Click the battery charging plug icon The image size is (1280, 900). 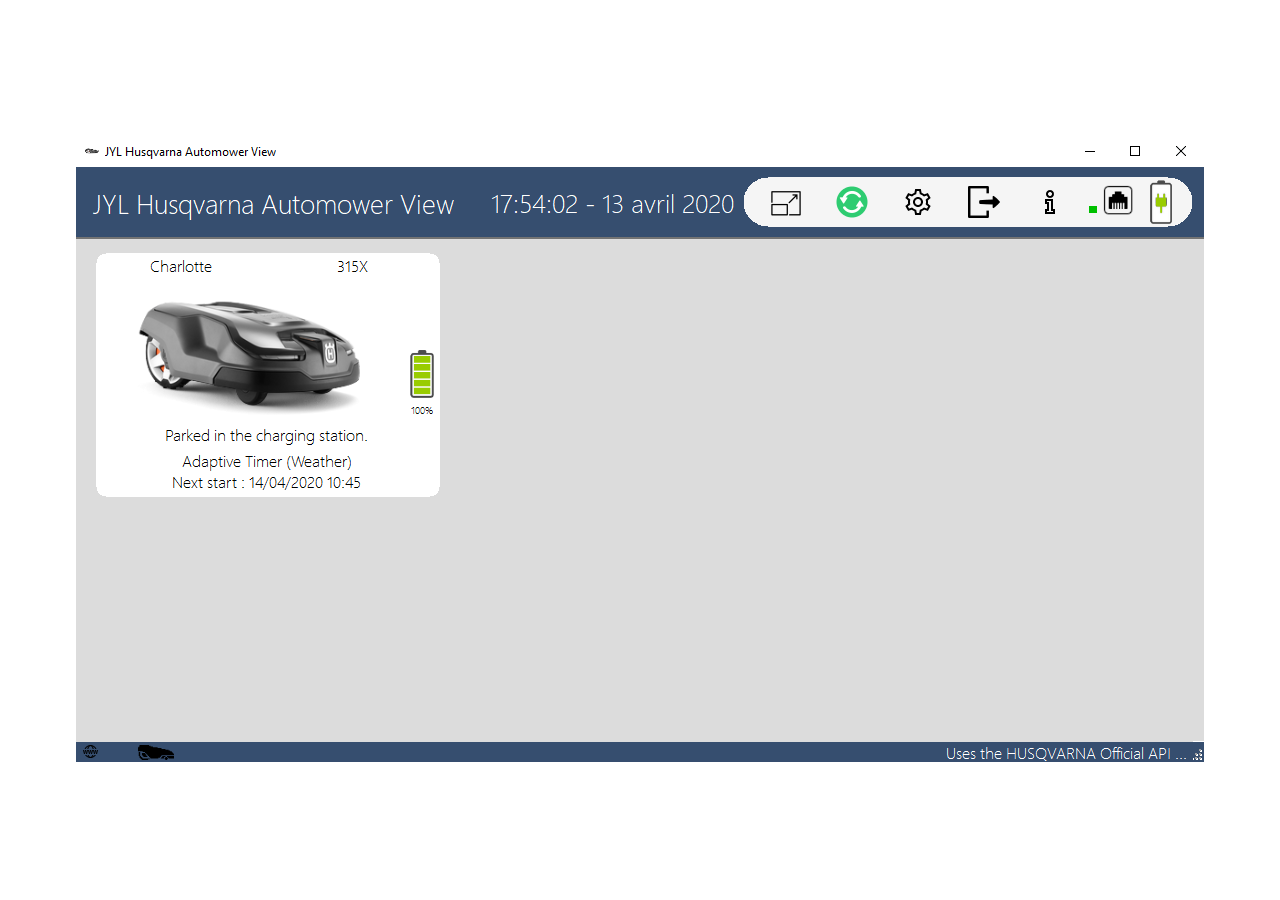coord(1161,201)
